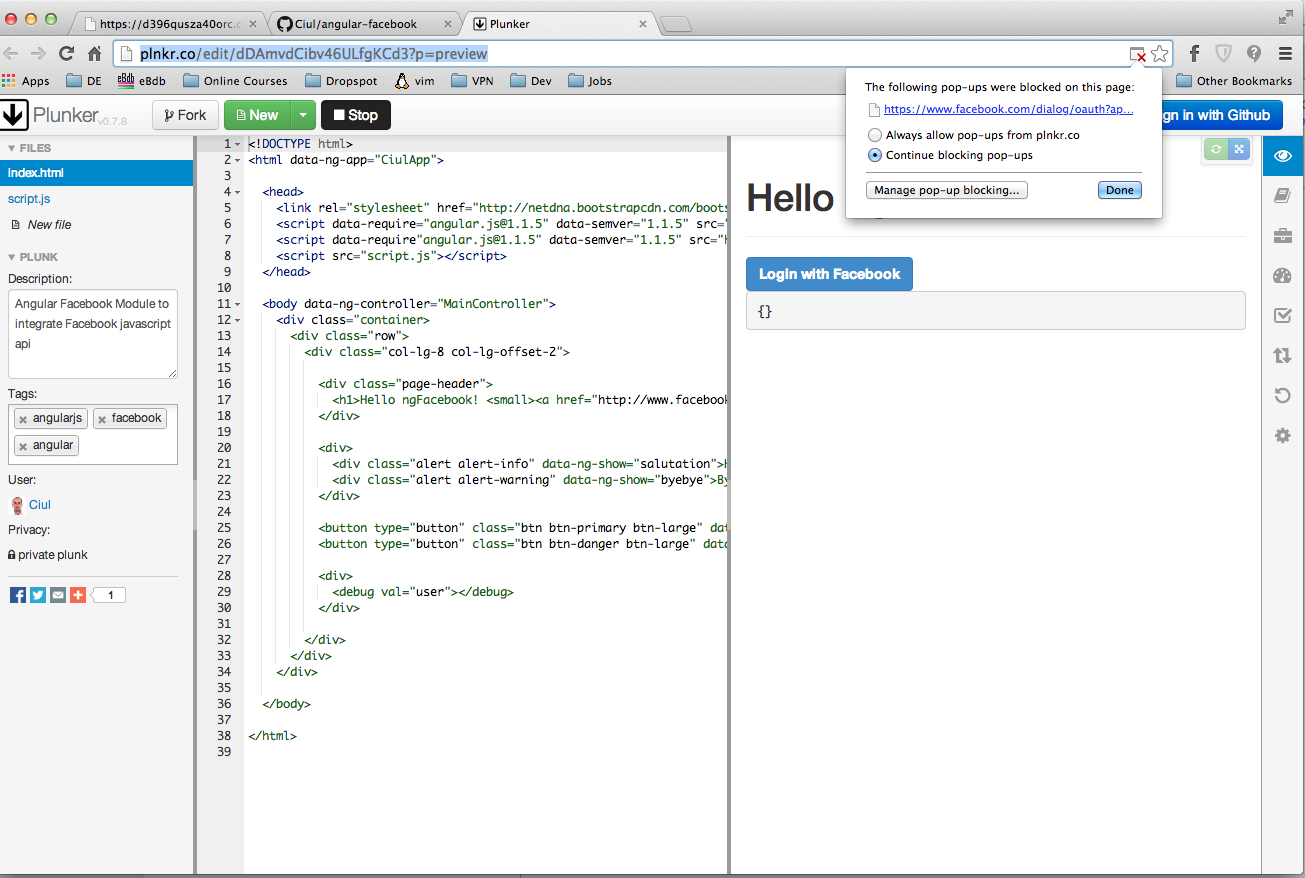Open the vim bookmark
Screen dimensions: 1305x878
(414, 81)
